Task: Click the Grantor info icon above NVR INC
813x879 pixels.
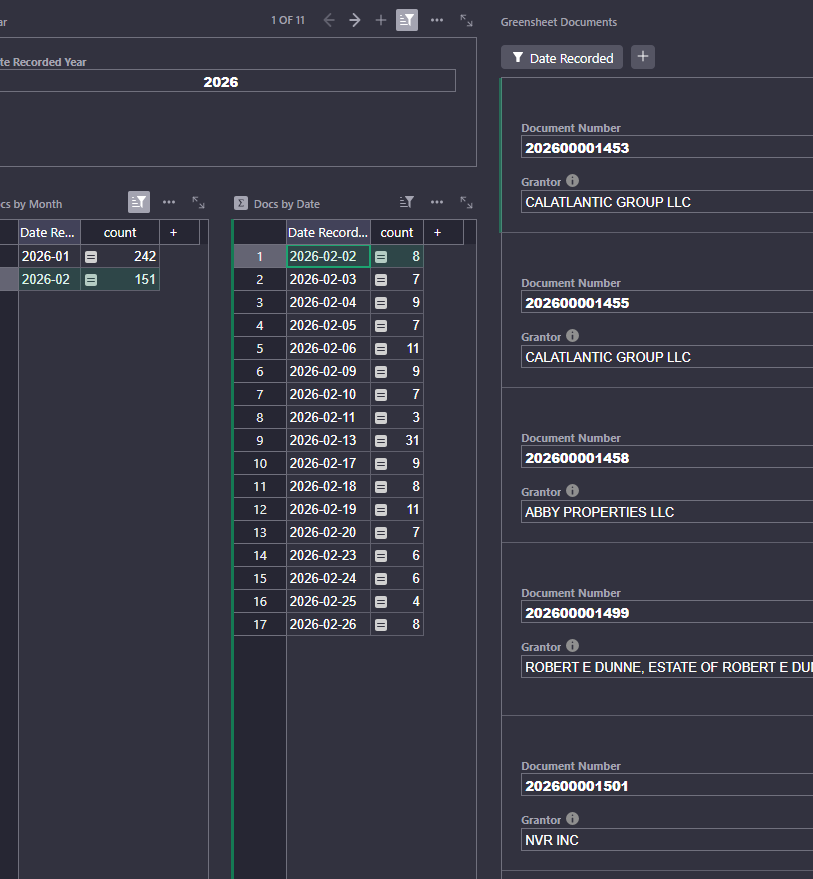Action: pos(572,819)
